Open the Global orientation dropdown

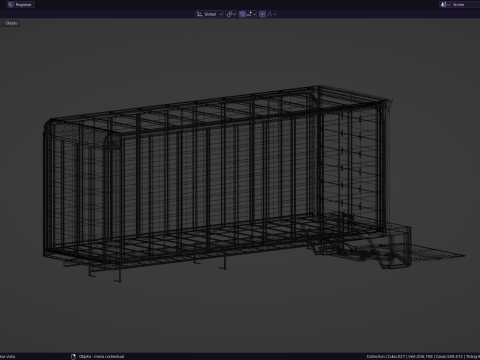click(x=209, y=14)
